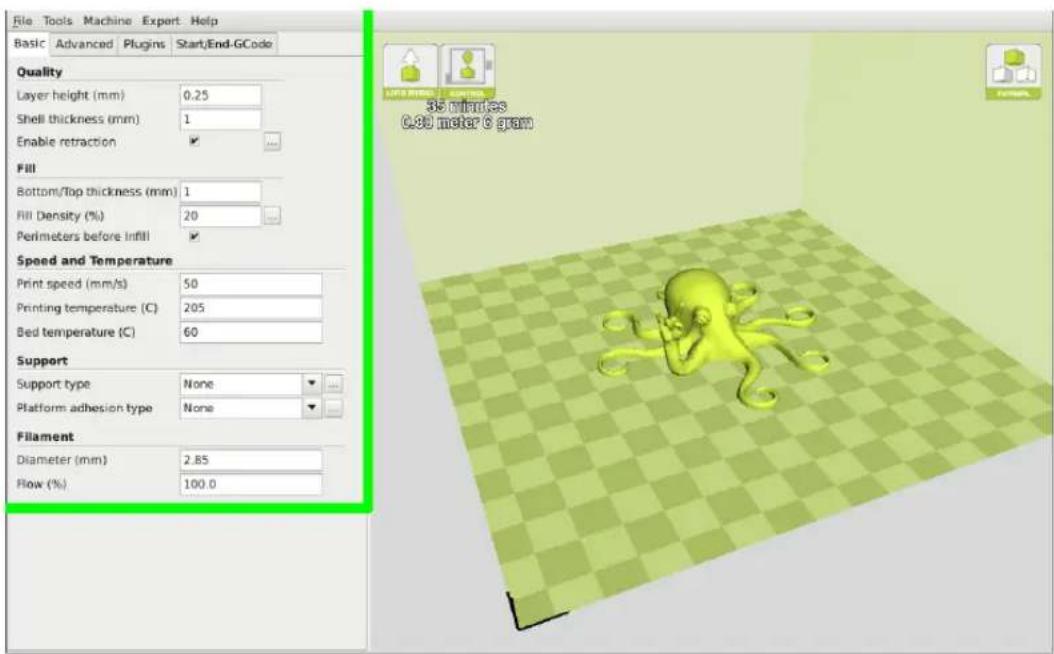Open Fill Density extra settings button

(272, 216)
